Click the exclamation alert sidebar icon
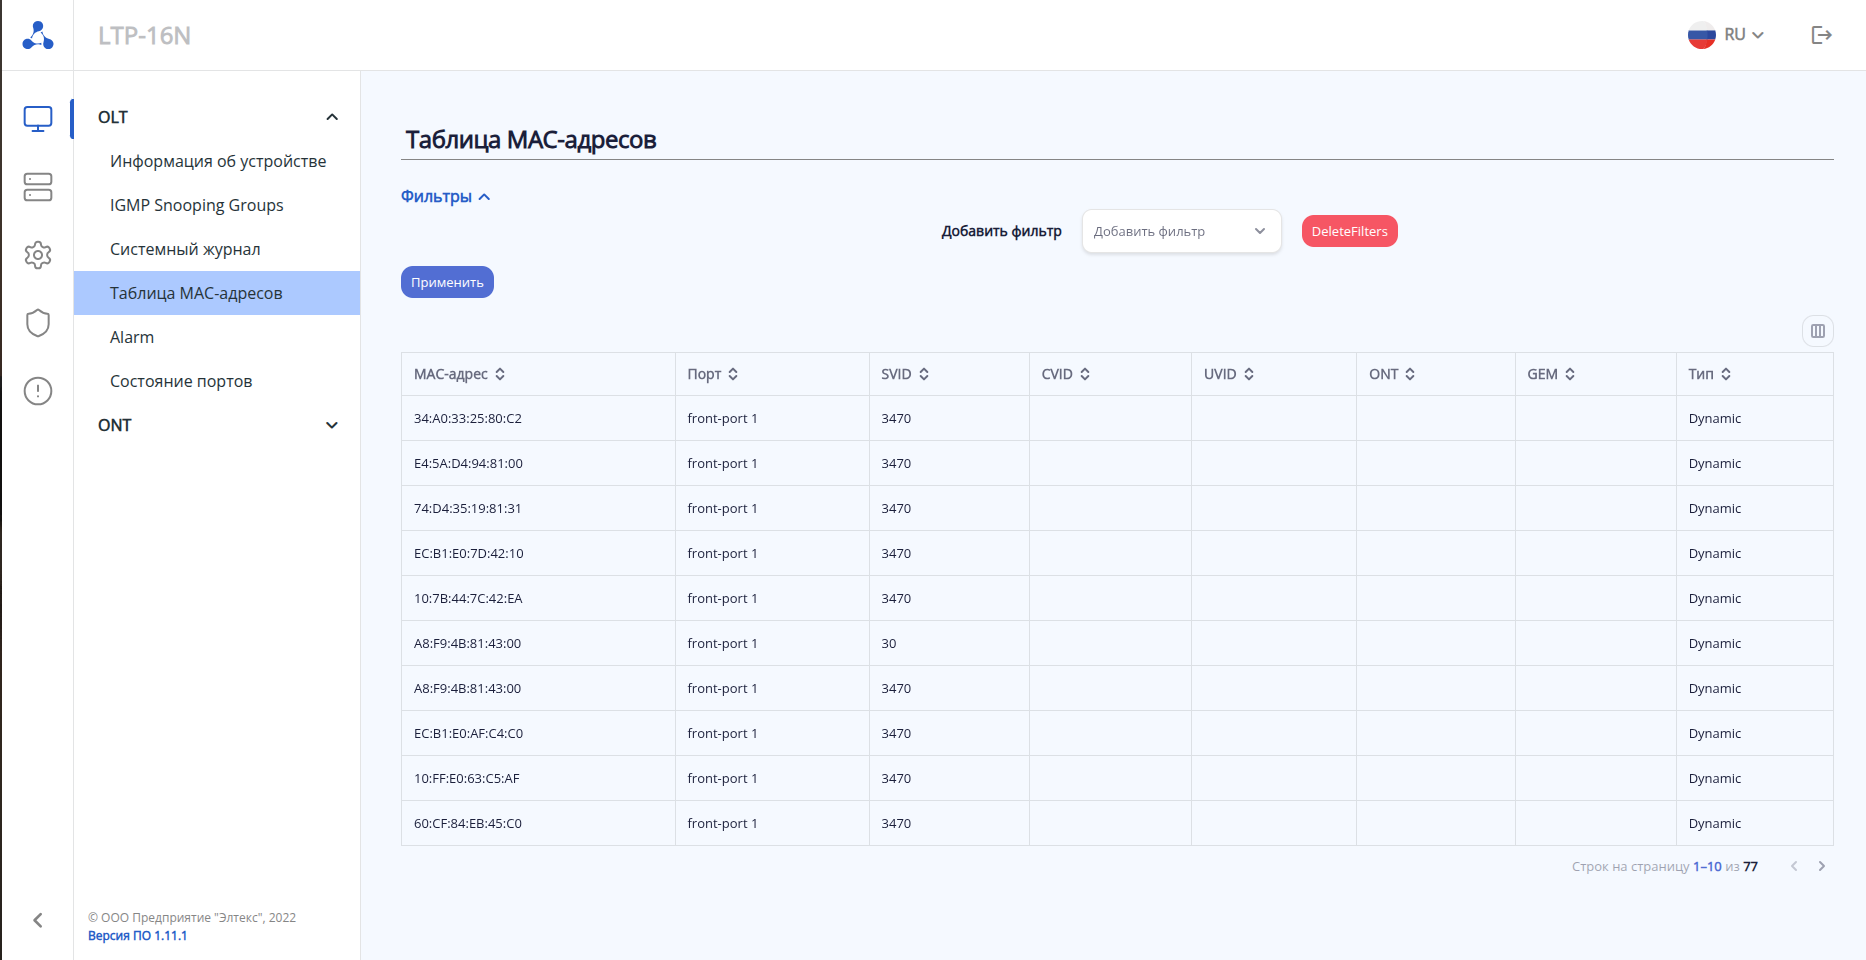The height and width of the screenshot is (960, 1866). (x=37, y=391)
